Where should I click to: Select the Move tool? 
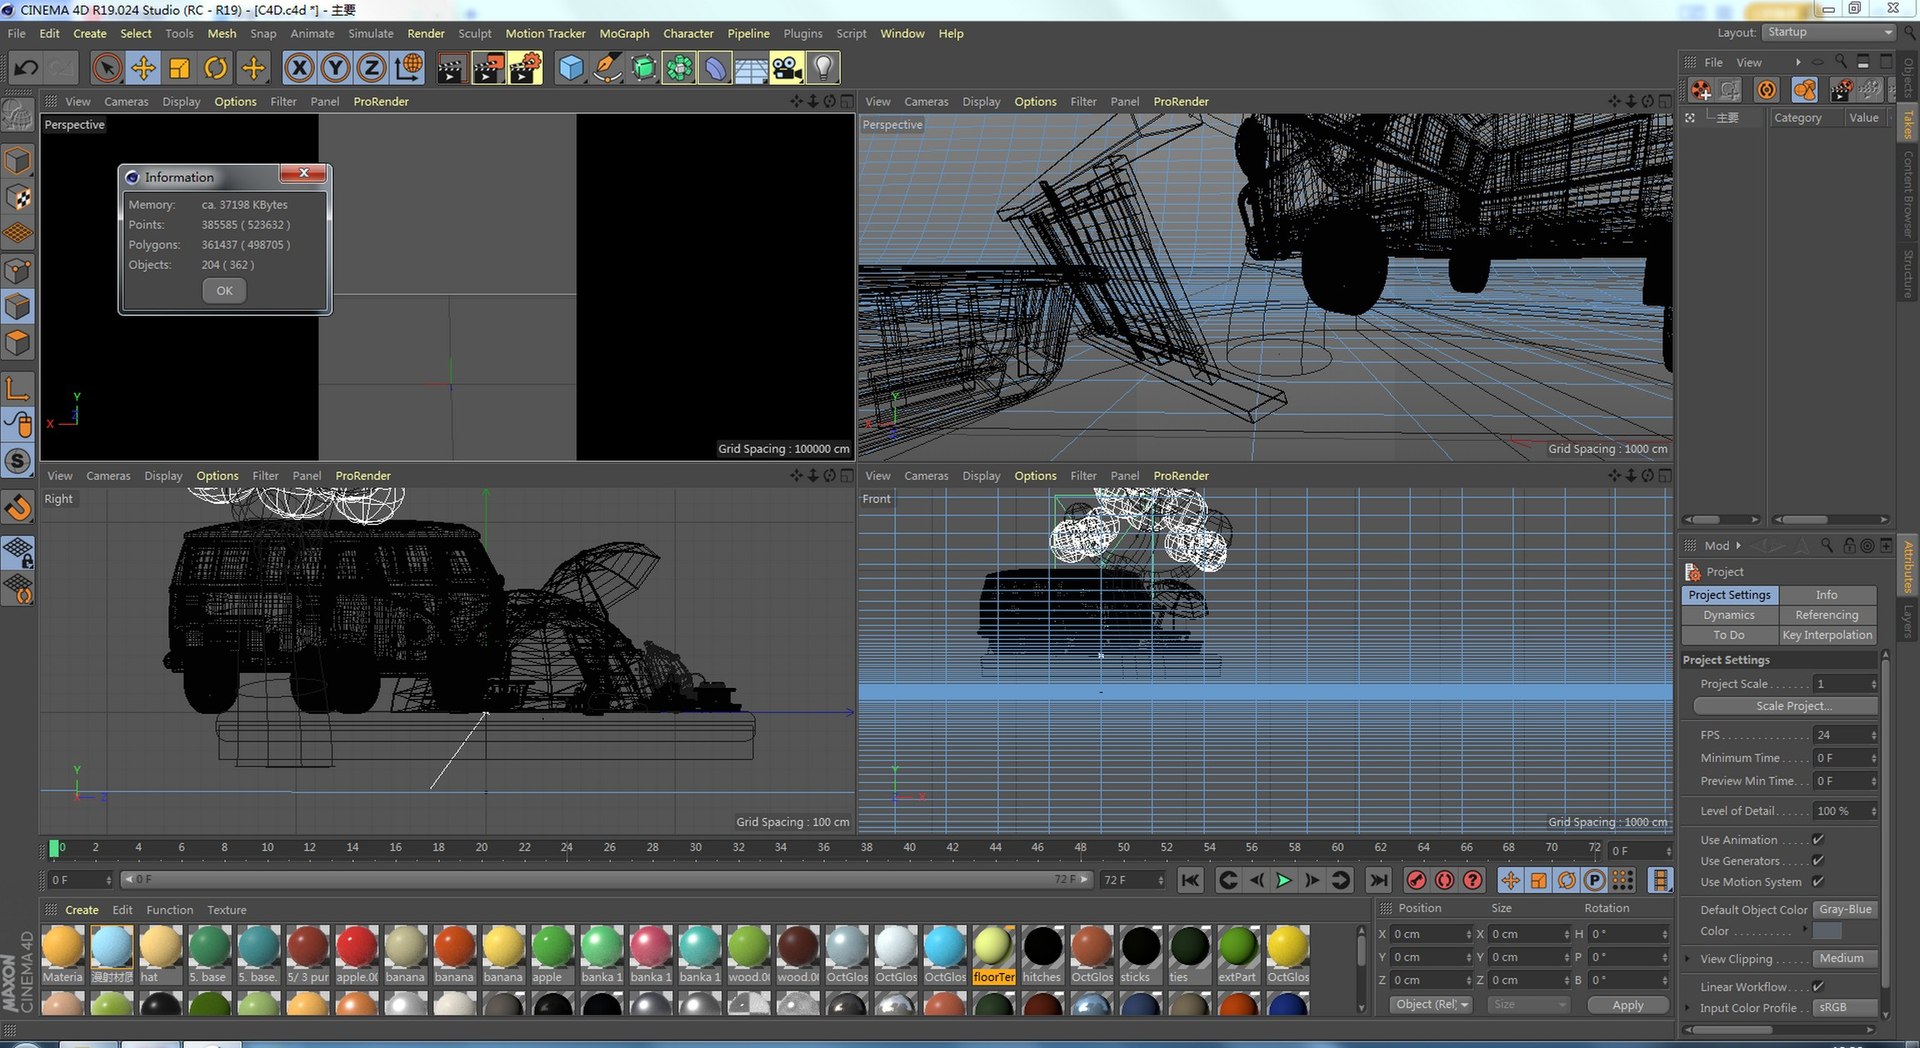coord(143,68)
